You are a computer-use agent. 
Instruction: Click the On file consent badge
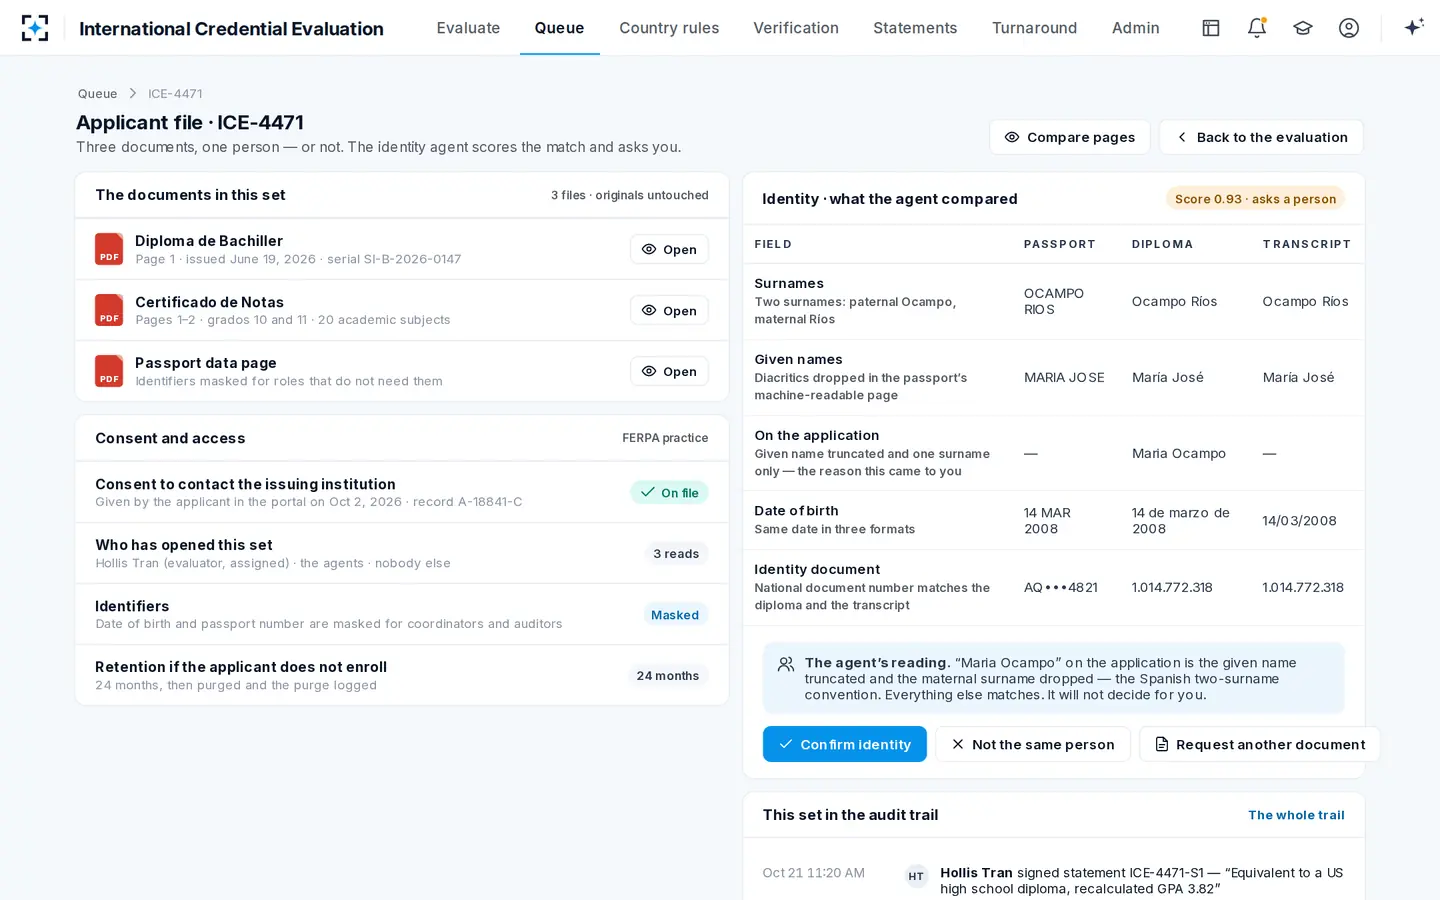pos(669,492)
